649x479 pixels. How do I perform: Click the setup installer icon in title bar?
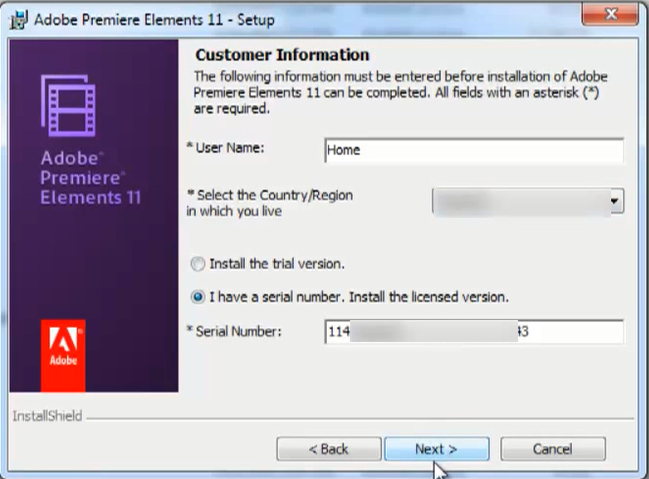(x=19, y=20)
